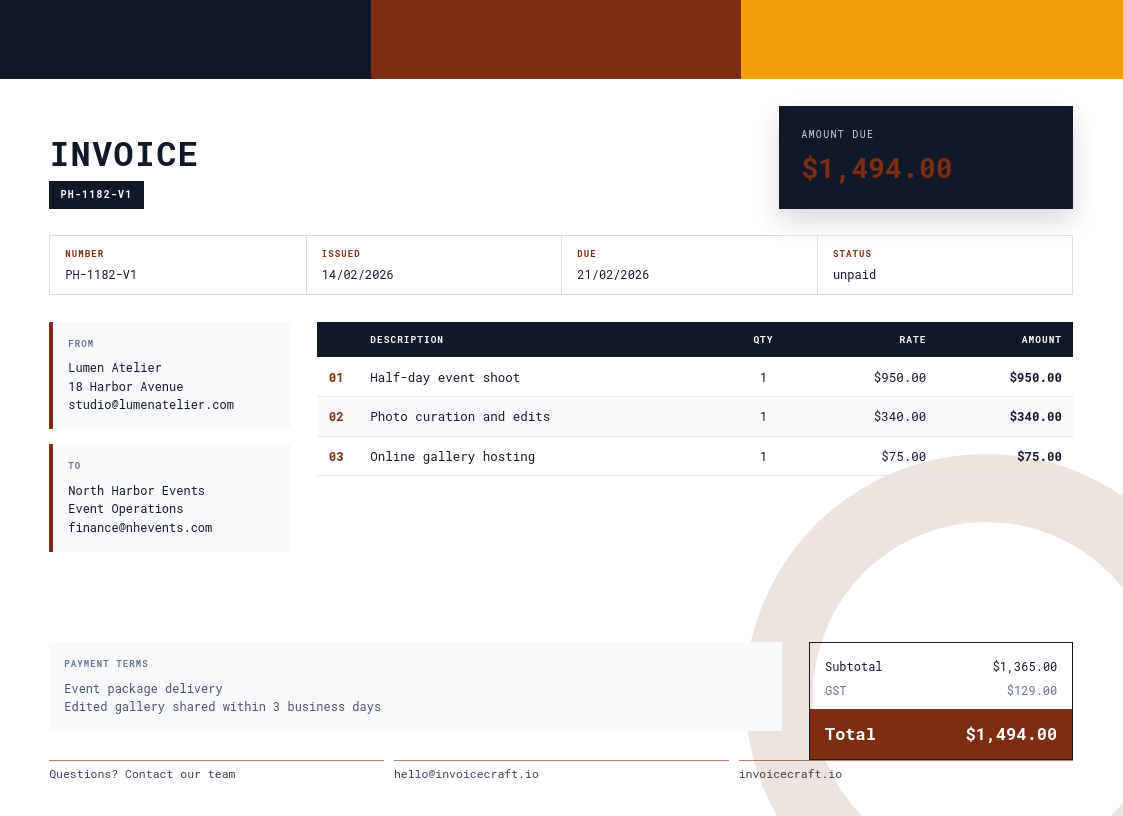1123x816 pixels.
Task: Click the North Harbor Events recipient name
Action: pyautogui.click(x=136, y=491)
